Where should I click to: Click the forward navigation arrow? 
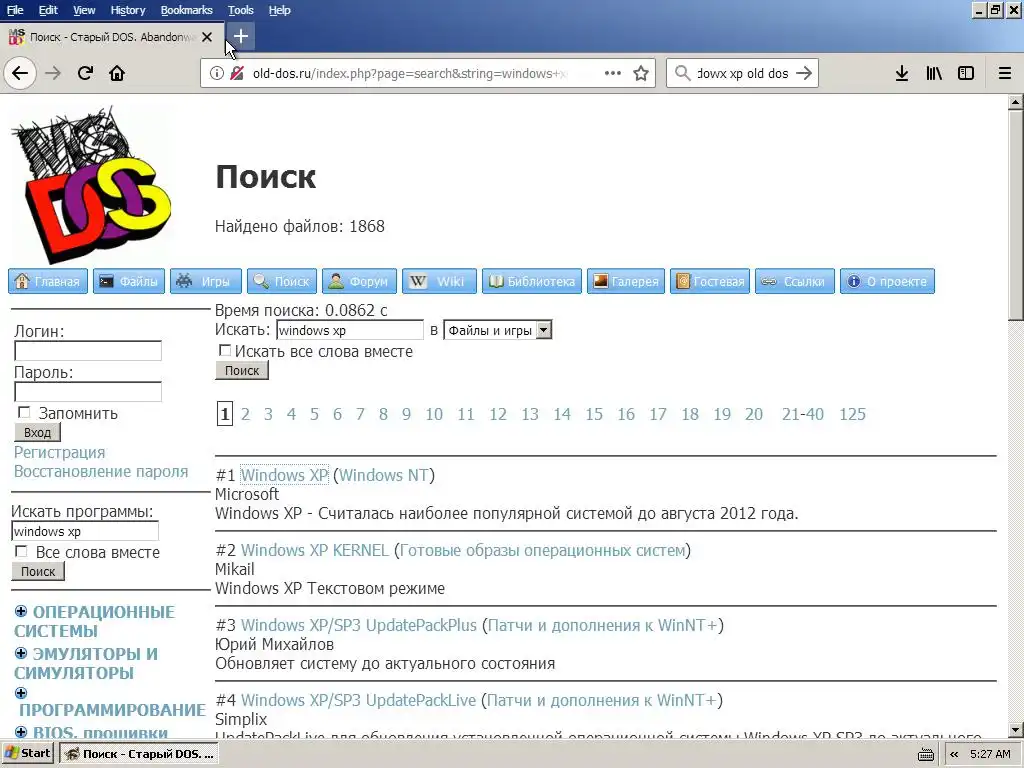point(53,73)
